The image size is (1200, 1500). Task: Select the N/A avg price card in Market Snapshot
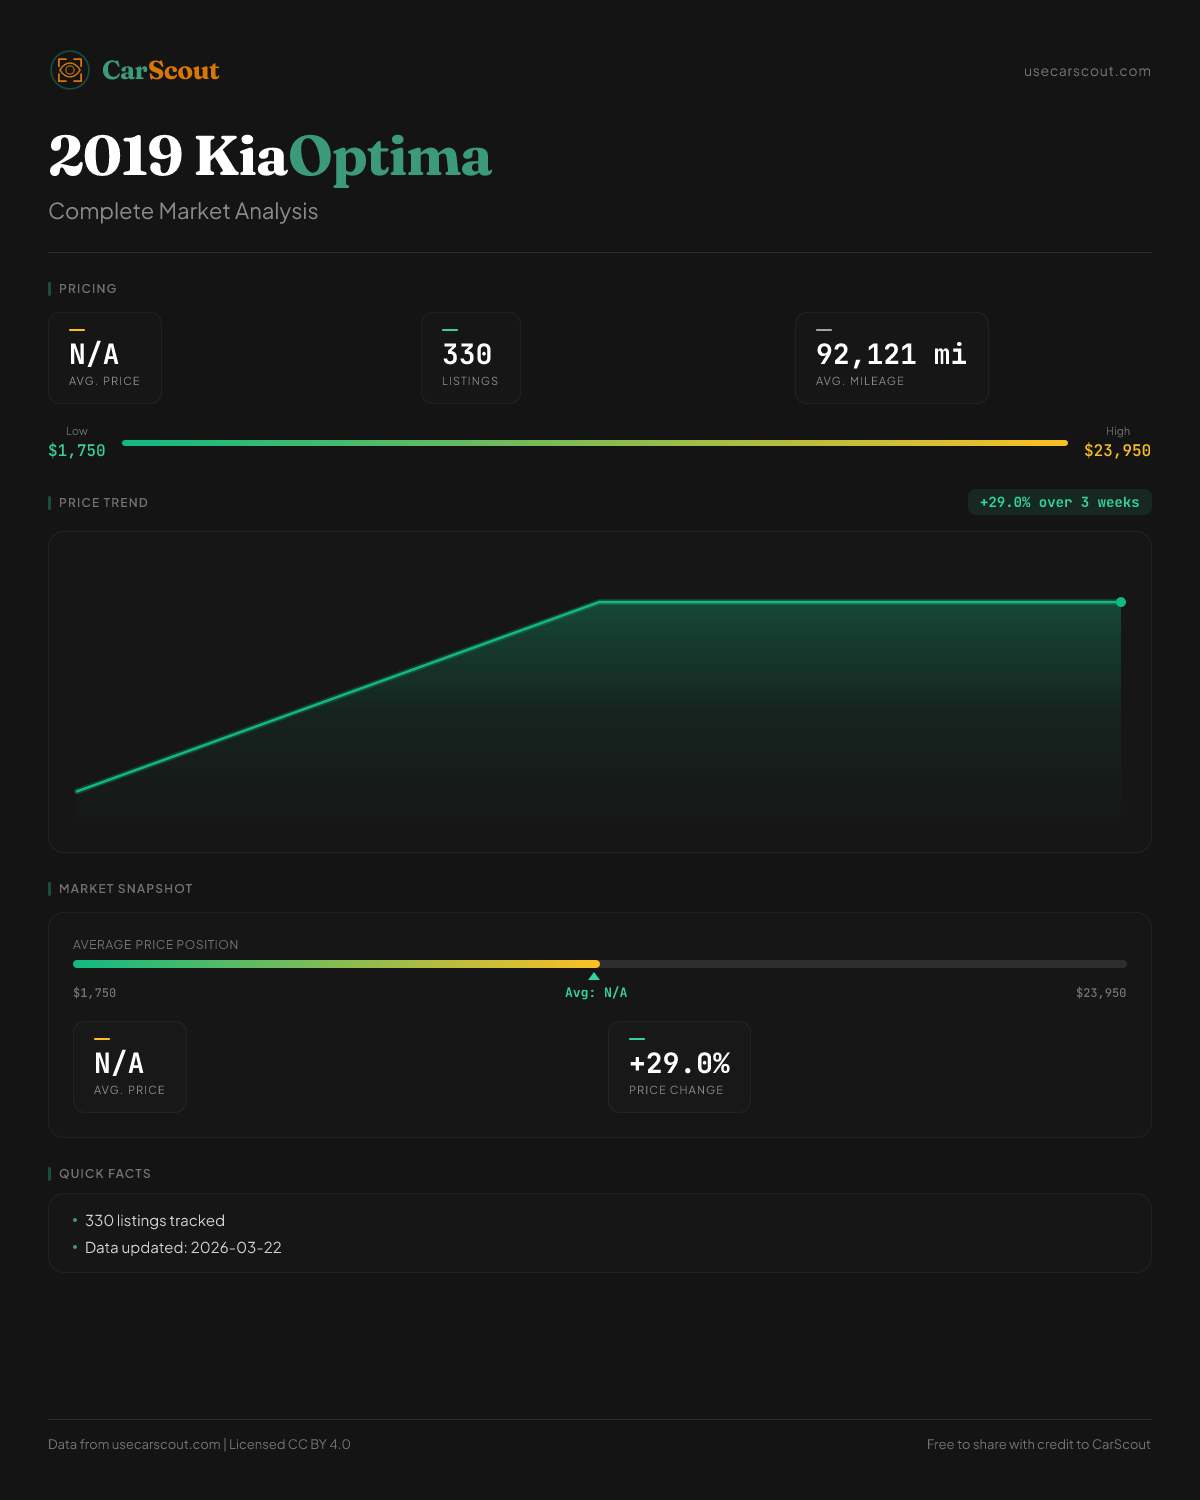coord(130,1067)
